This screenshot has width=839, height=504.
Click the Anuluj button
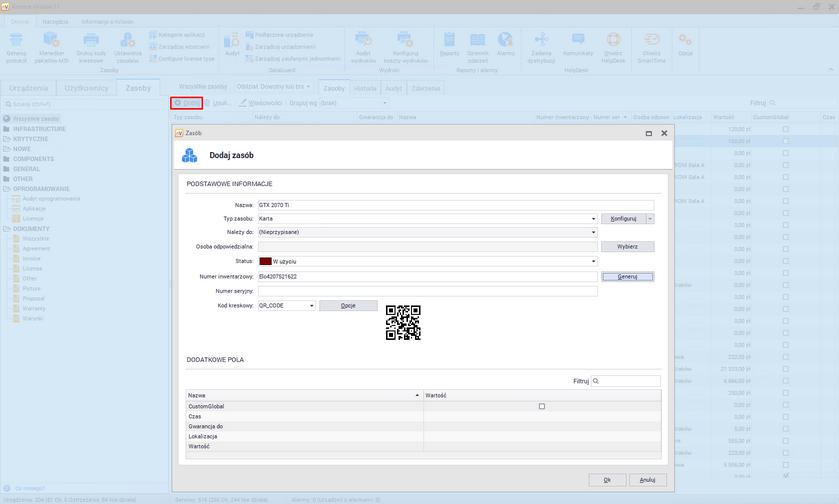647,480
